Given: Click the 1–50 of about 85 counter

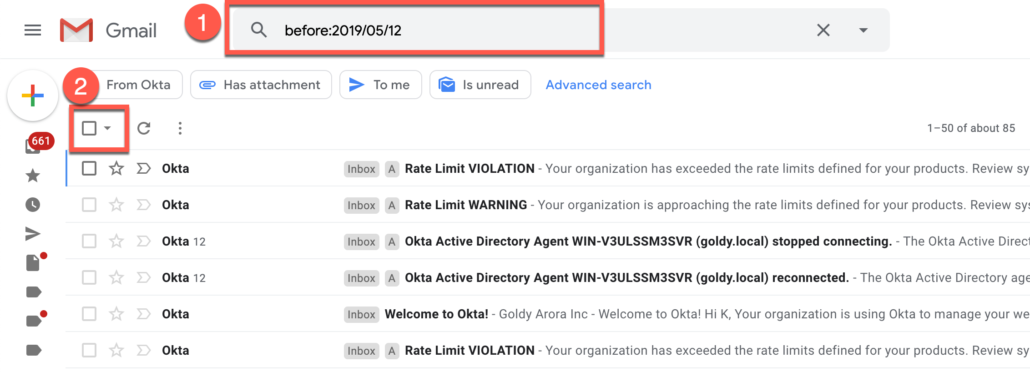Looking at the screenshot, I should pos(971,128).
